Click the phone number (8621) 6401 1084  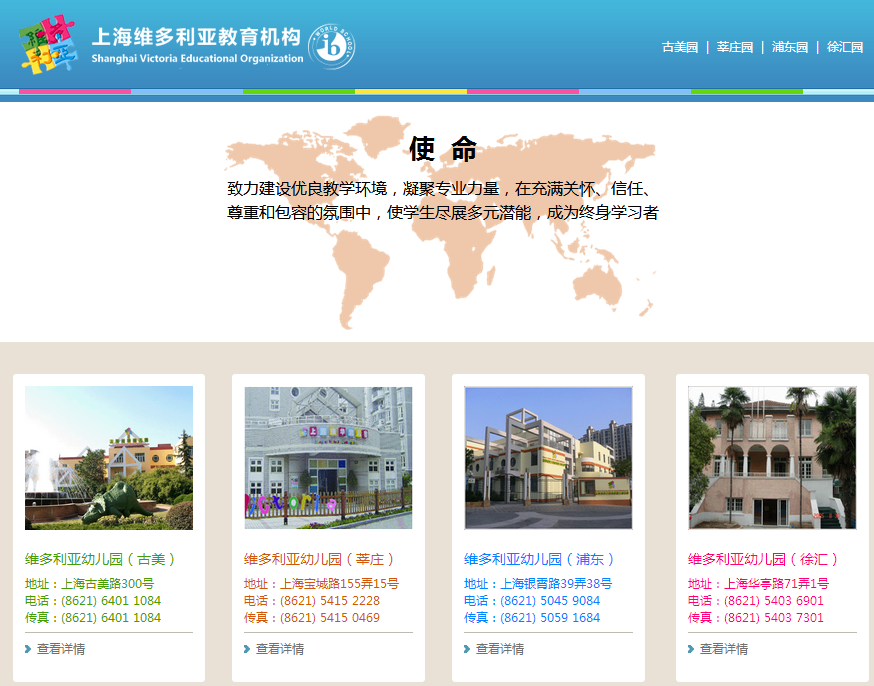click(x=111, y=601)
